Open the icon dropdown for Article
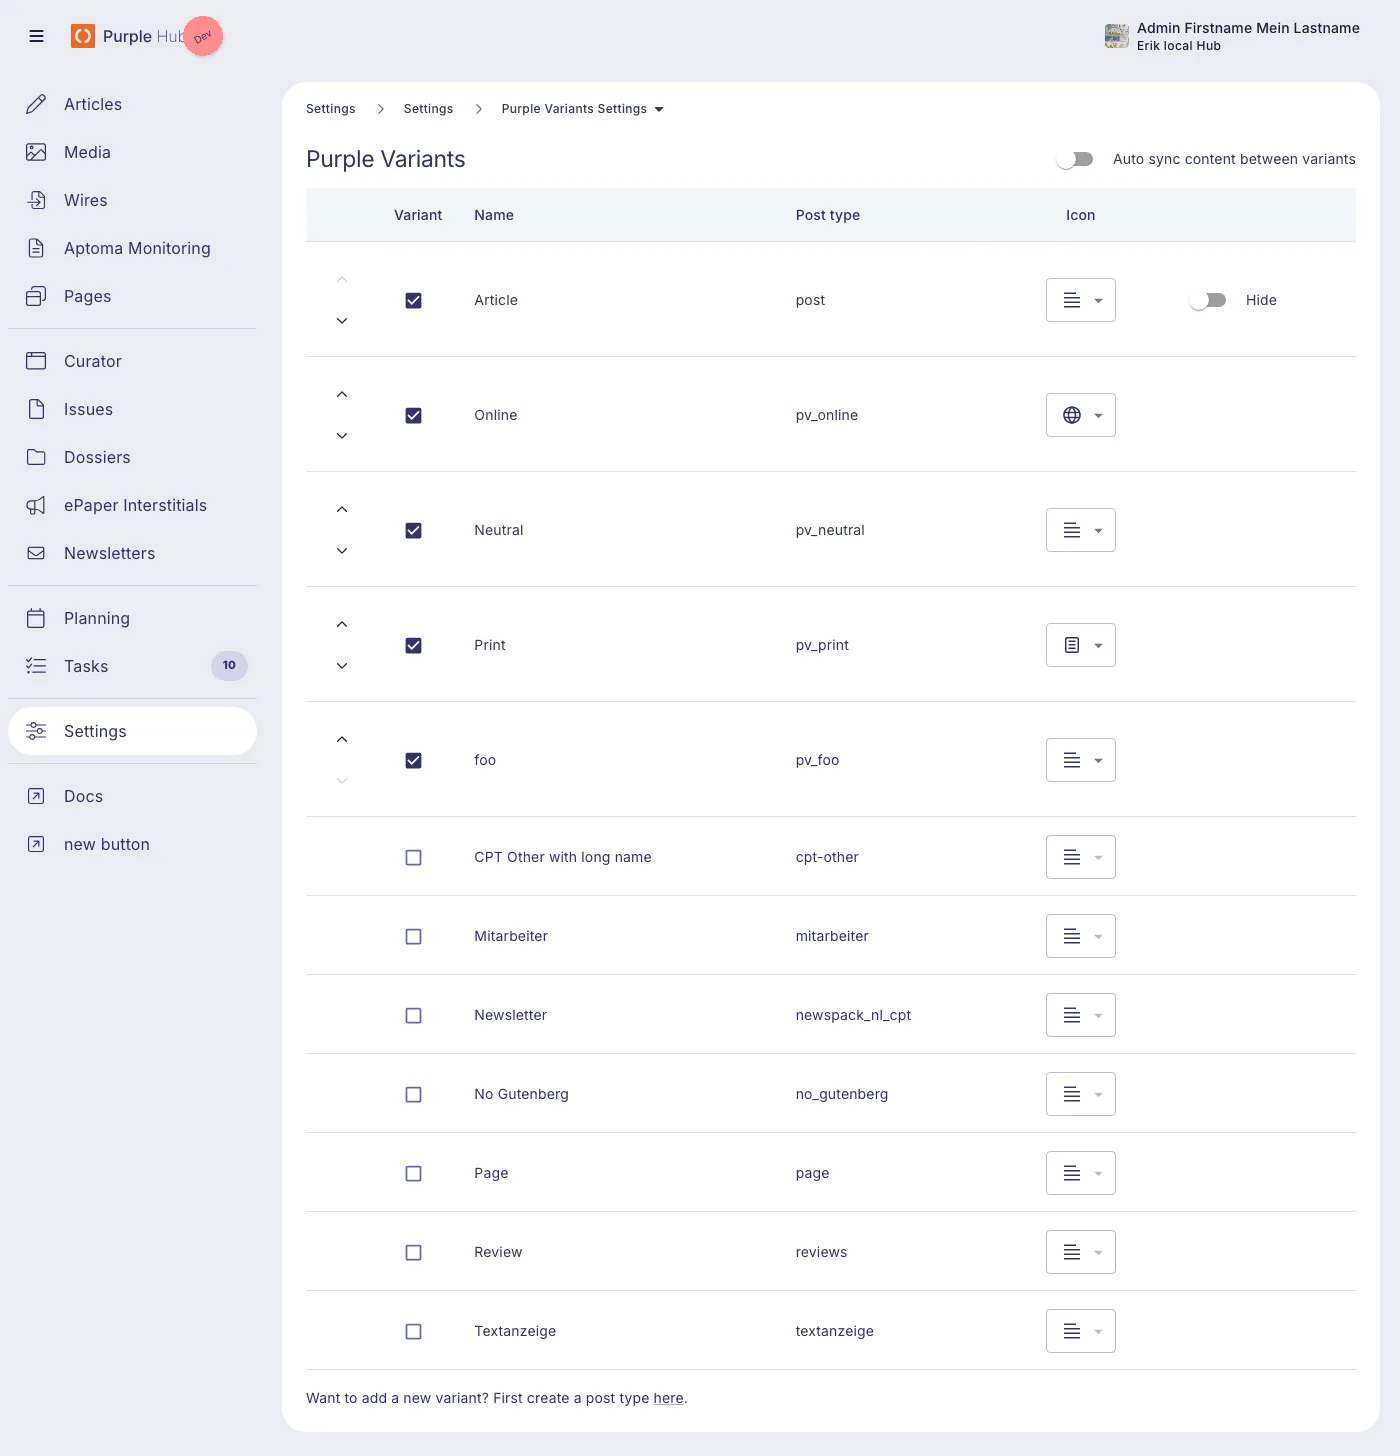This screenshot has width=1400, height=1456. 1081,300
